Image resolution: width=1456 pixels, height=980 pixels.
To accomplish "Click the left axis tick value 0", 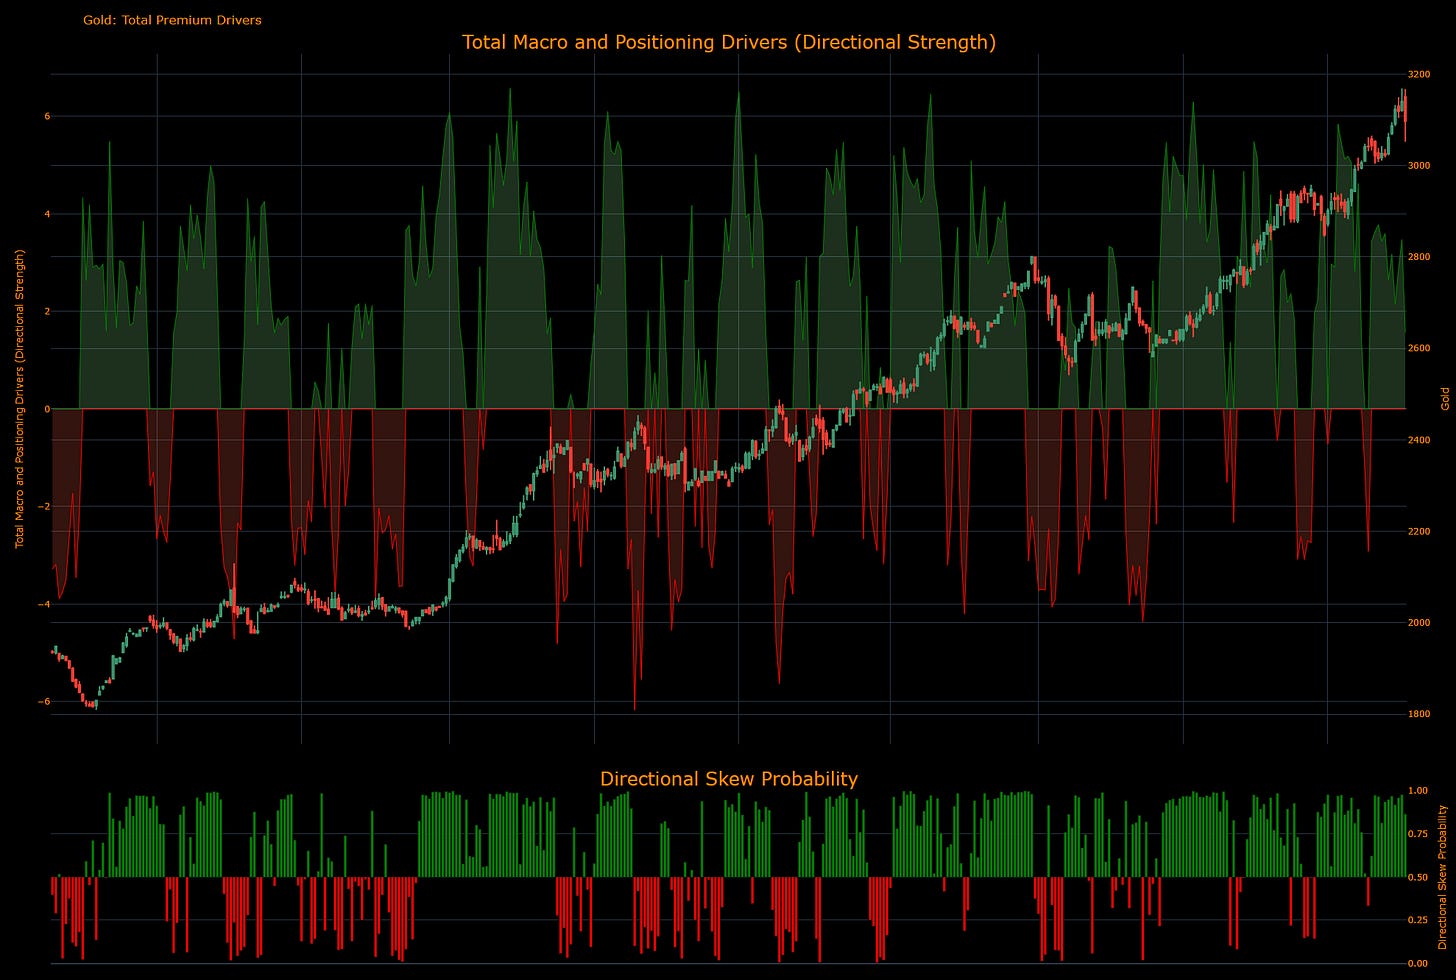I will (x=47, y=408).
